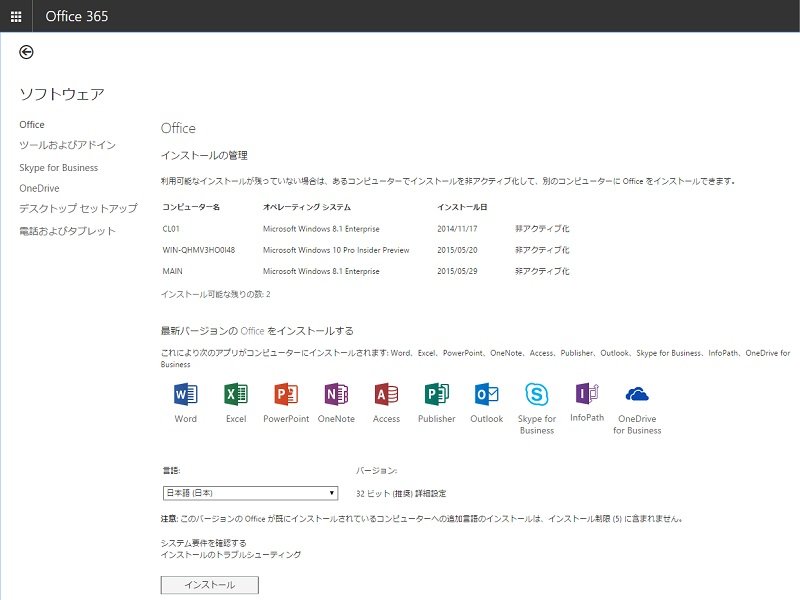Open the 日本語 (日本) language dropdown
Screen dimensions: 800x600
pos(251,493)
